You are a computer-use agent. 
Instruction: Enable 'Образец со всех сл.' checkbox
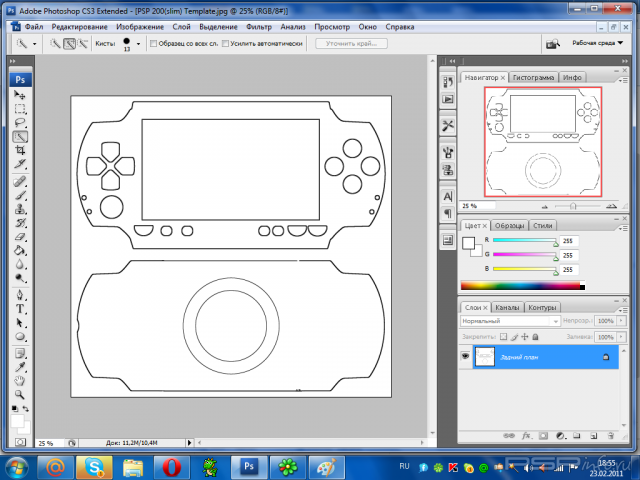(153, 44)
